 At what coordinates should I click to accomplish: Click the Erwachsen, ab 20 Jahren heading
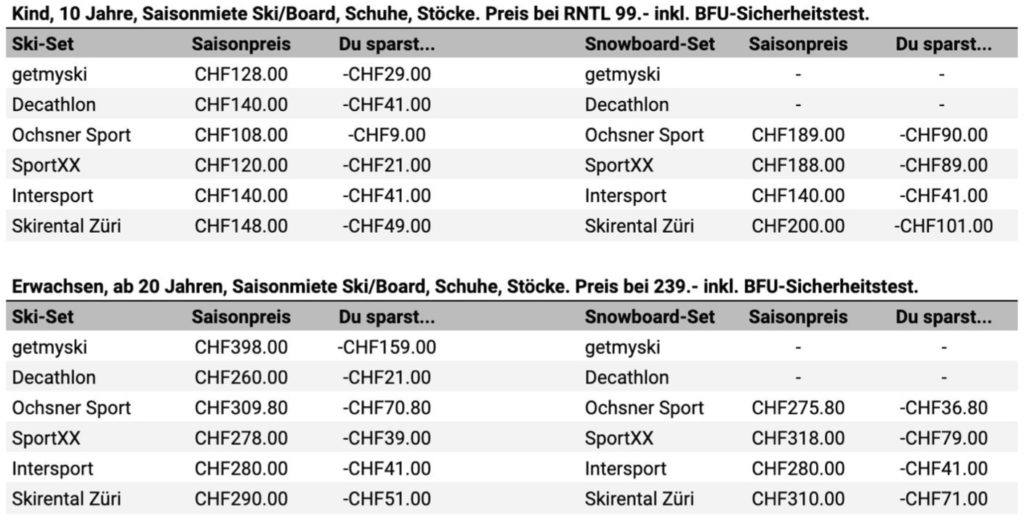tap(465, 286)
